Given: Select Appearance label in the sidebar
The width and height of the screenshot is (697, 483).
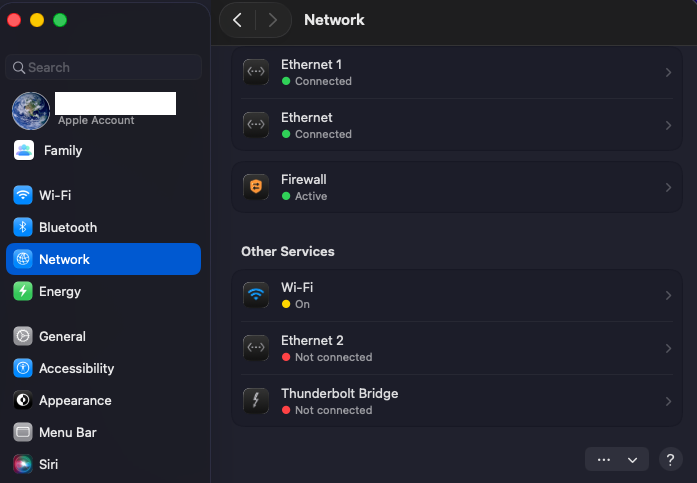Looking at the screenshot, I should coord(75,401).
